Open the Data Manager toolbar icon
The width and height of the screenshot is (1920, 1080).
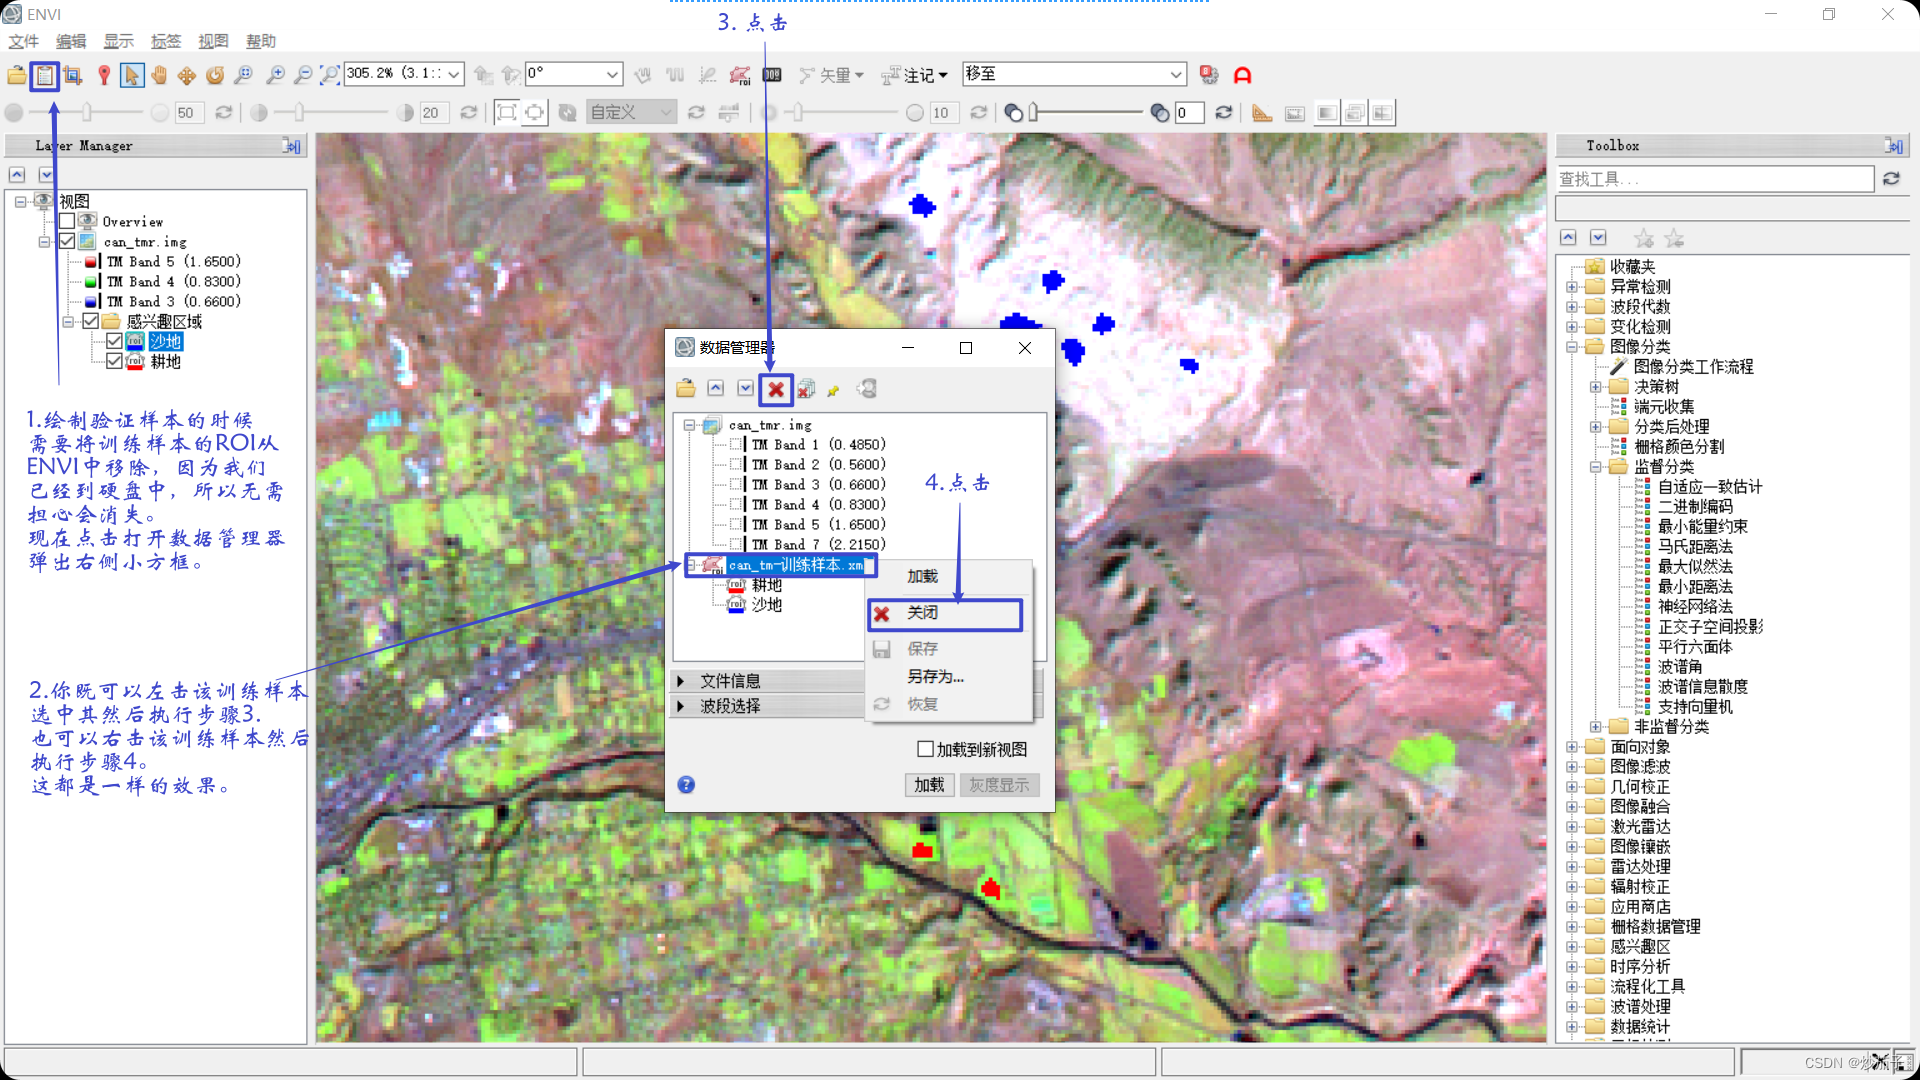(44, 75)
